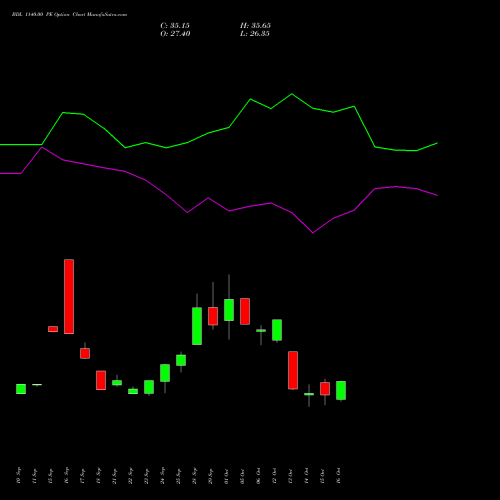Select the high value "H: 35.65"
500x500 pixels.
click(255, 26)
